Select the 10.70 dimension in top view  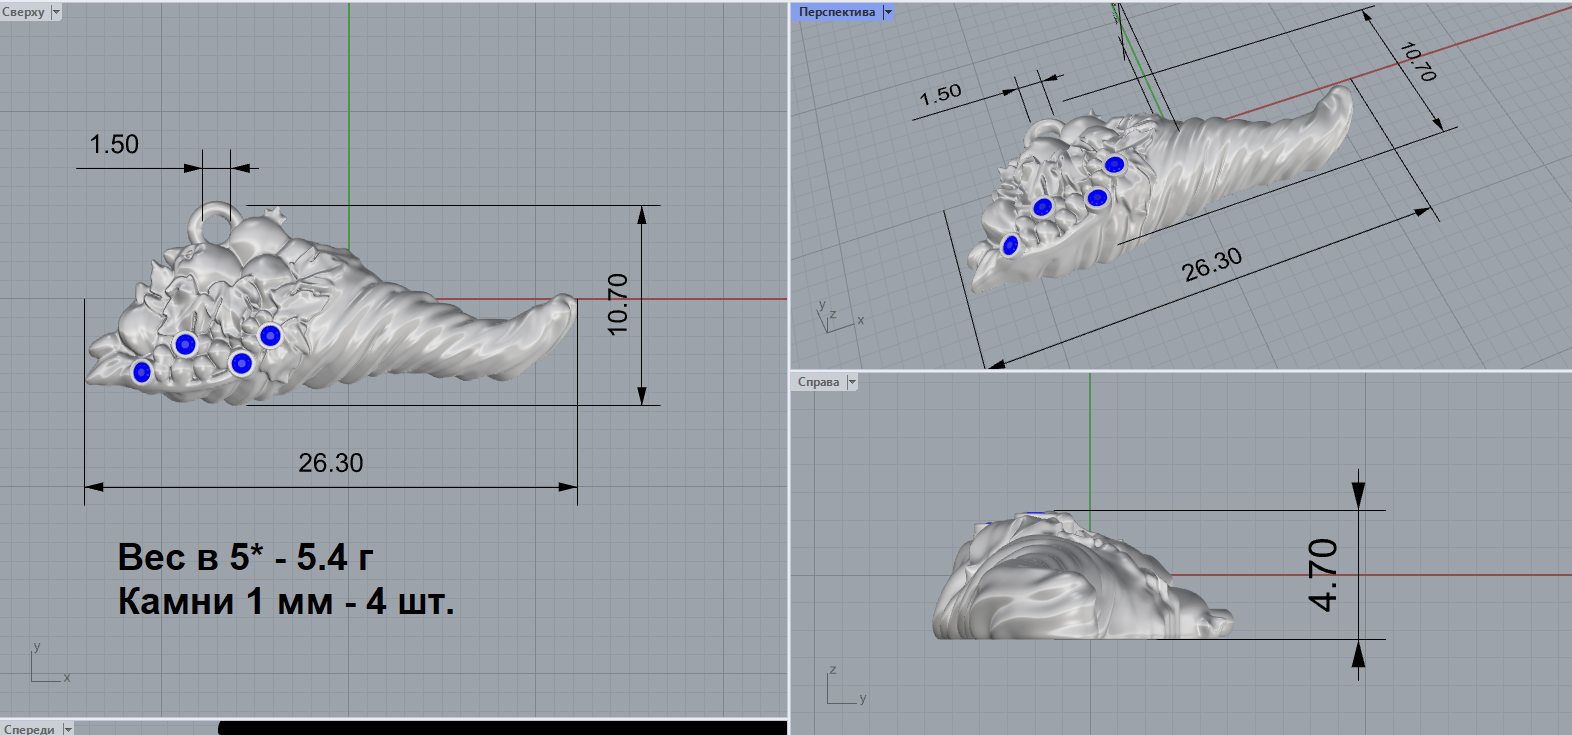[618, 304]
